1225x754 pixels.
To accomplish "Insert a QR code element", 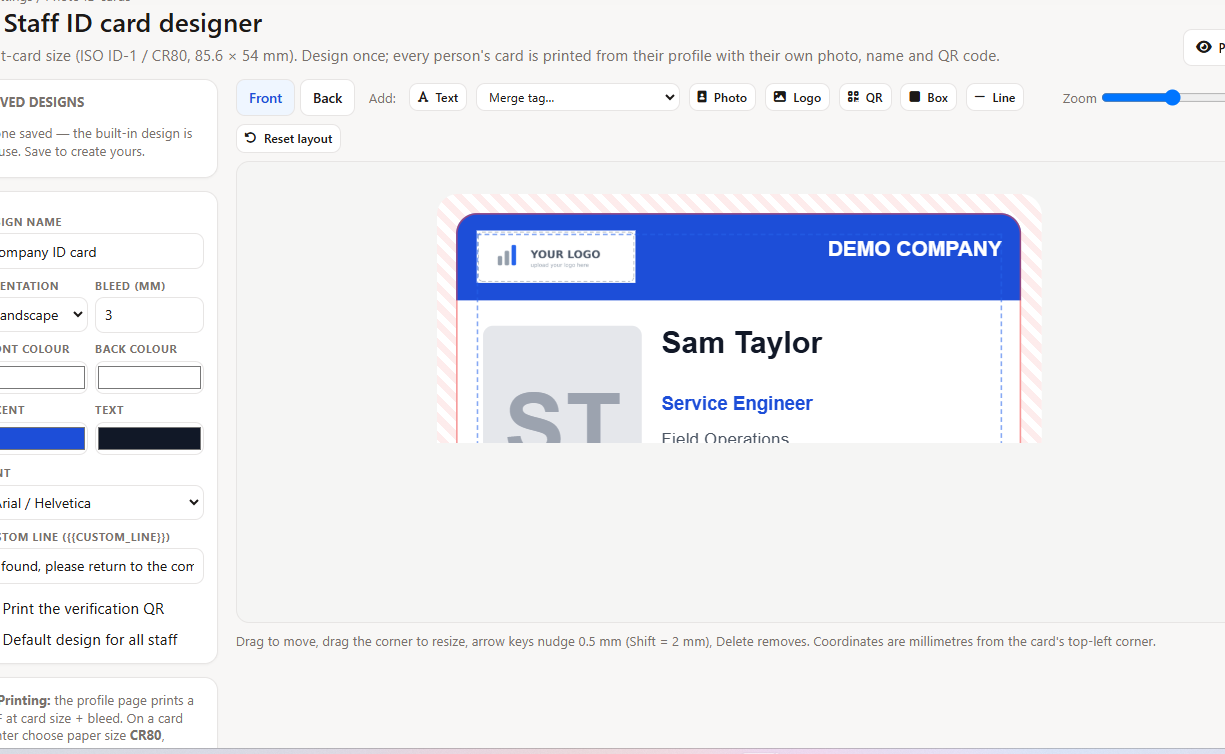I will click(x=865, y=97).
